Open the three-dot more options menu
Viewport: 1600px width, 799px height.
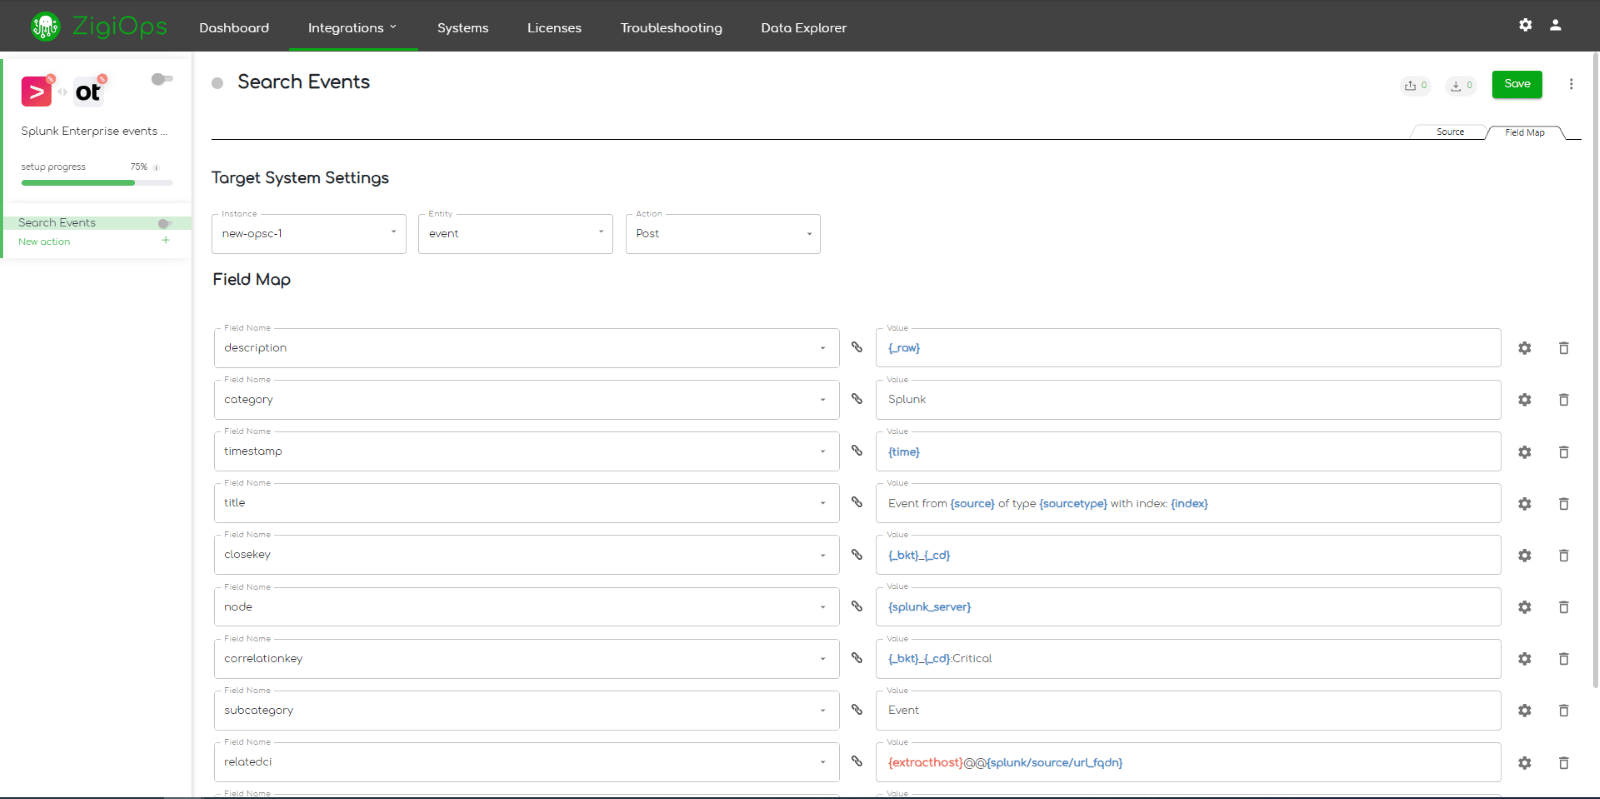pyautogui.click(x=1571, y=84)
